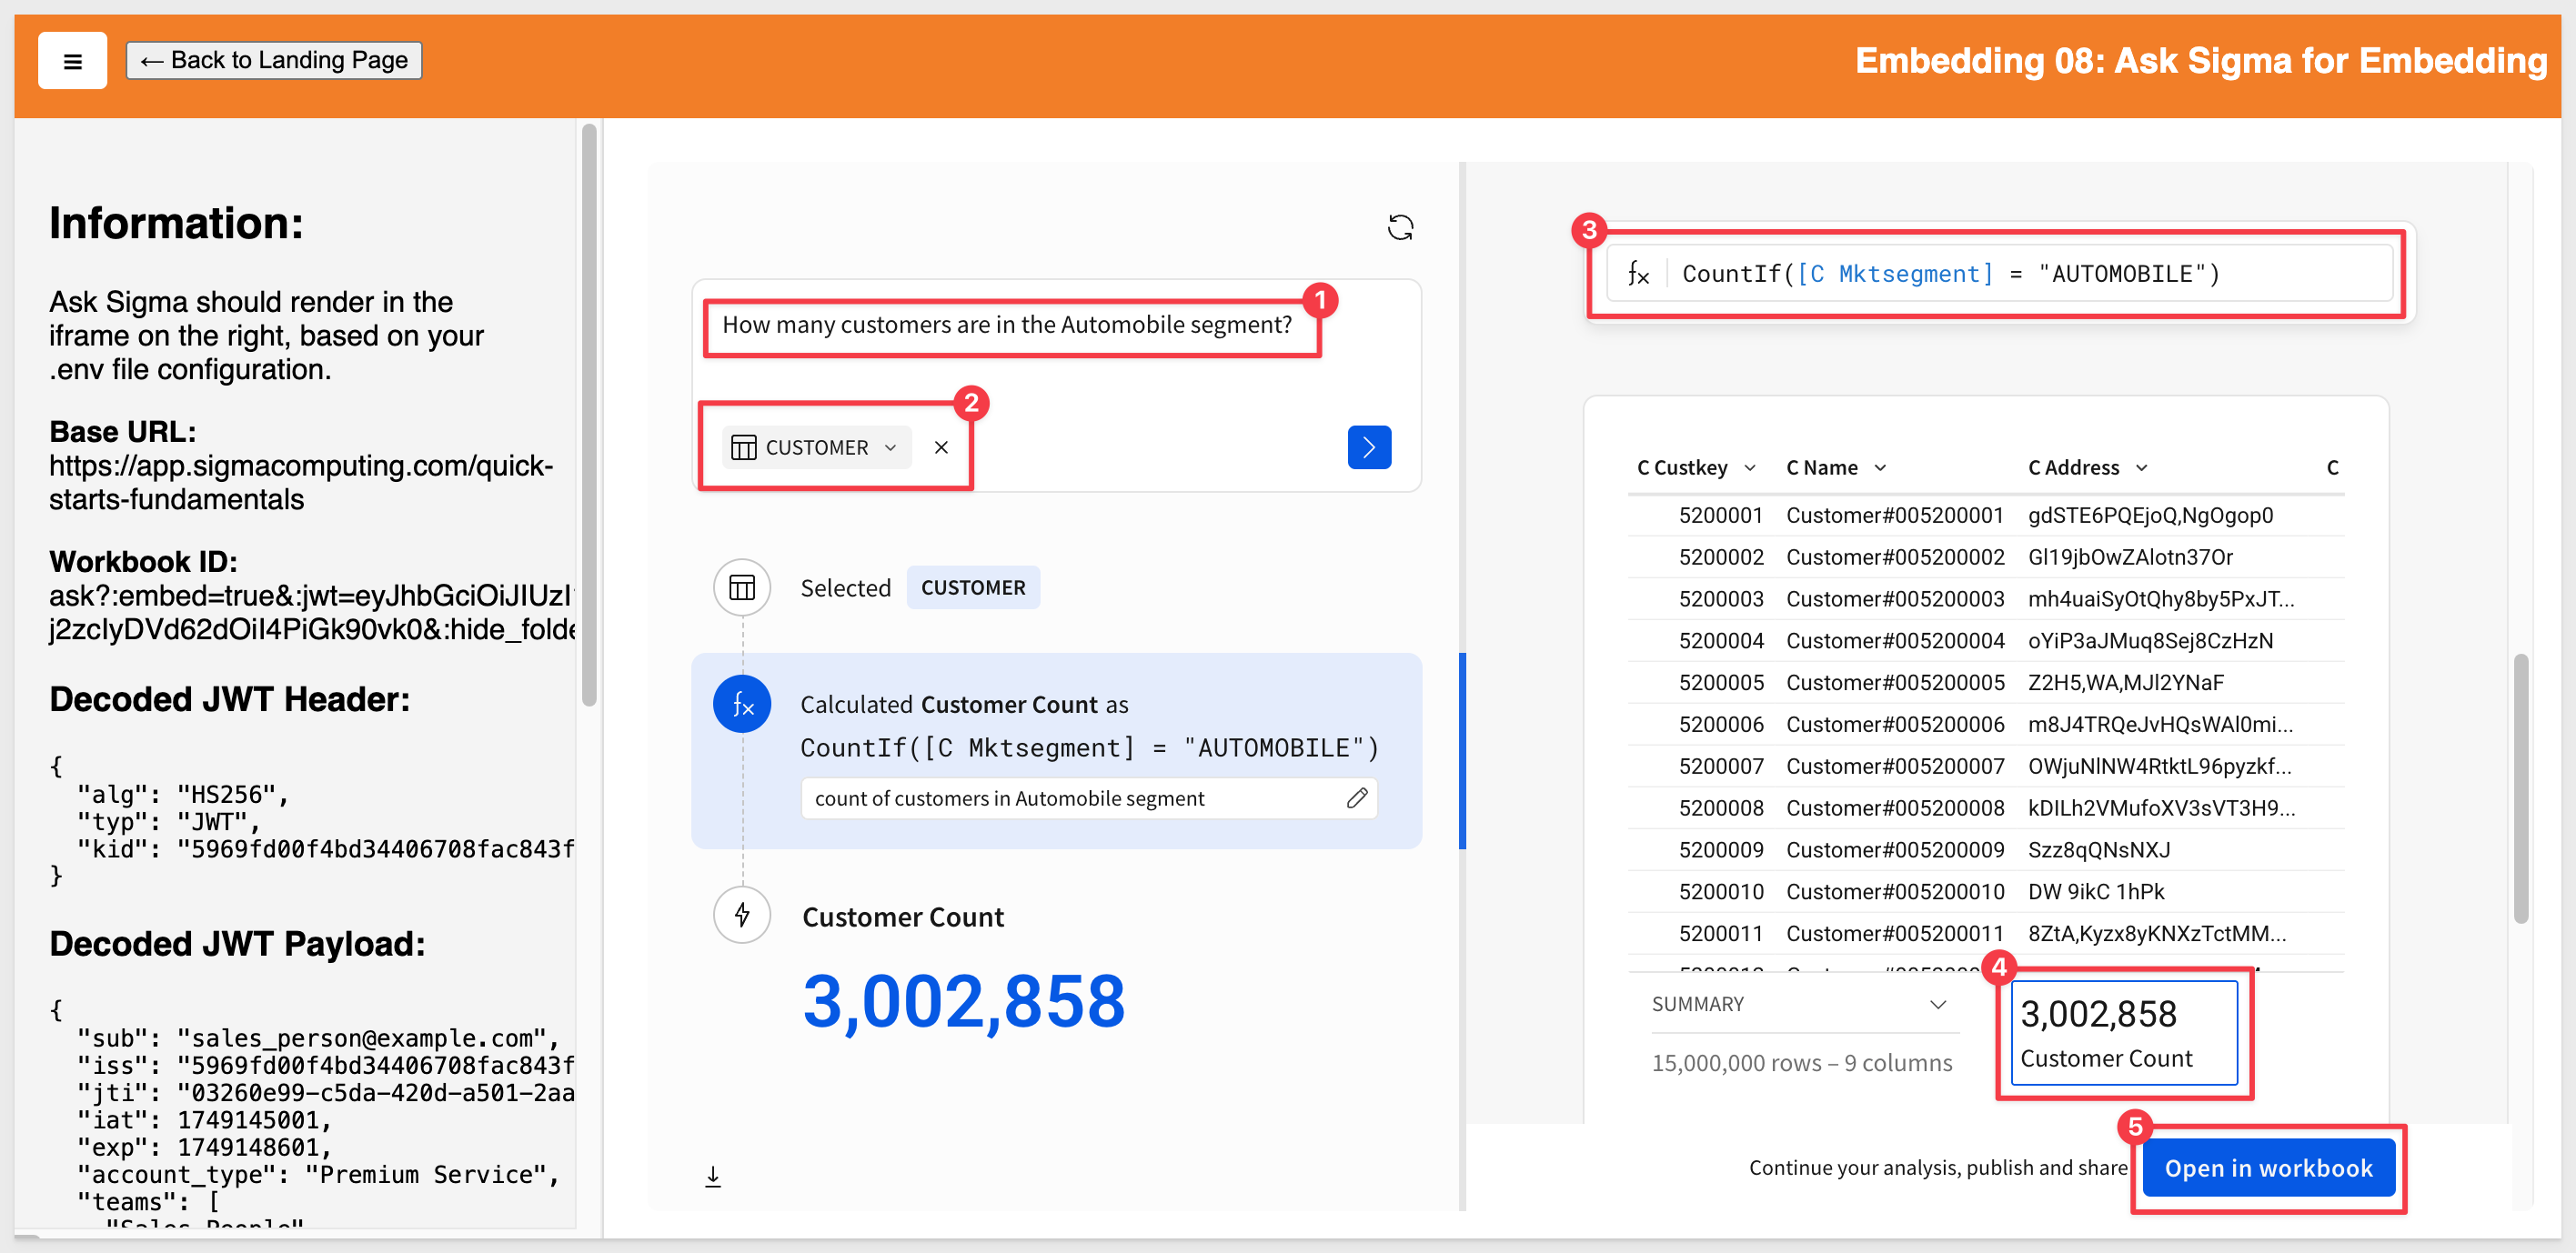Select the cell 5200011
Image resolution: width=2576 pixels, height=1253 pixels.
[1721, 933]
